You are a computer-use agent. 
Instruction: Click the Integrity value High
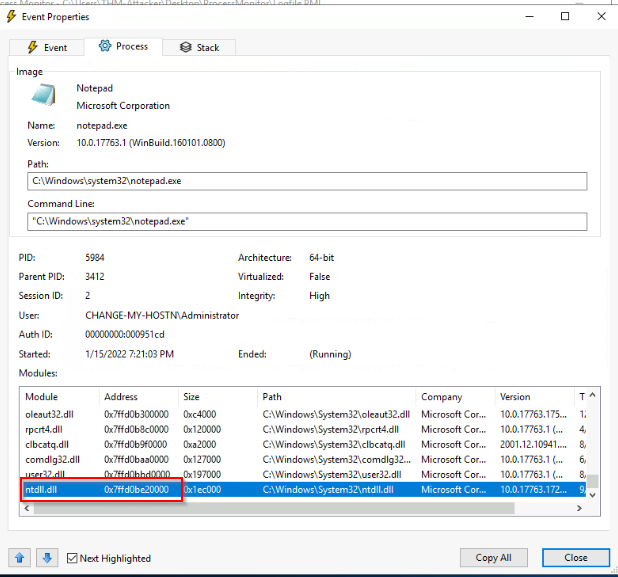click(x=319, y=296)
